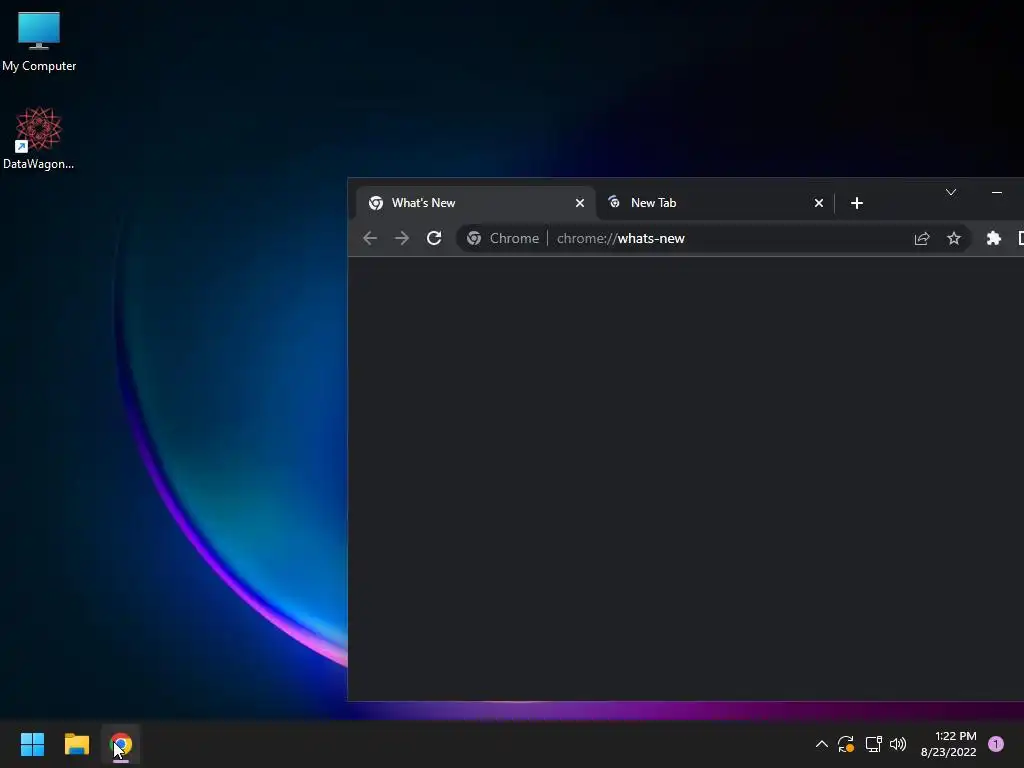Go back to the previous page
The height and width of the screenshot is (768, 1024).
[x=370, y=238]
